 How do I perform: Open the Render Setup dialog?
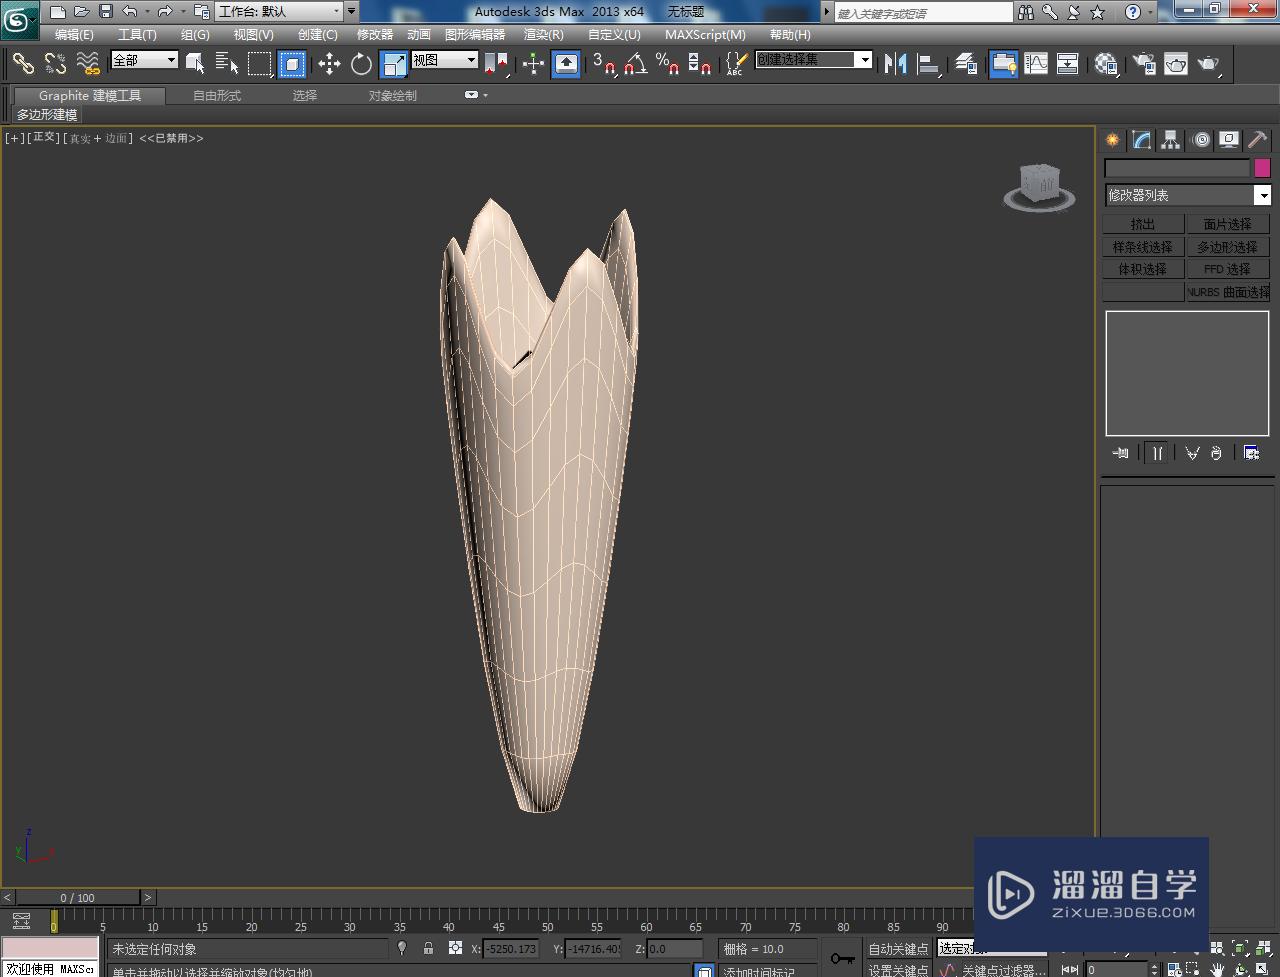click(x=1143, y=64)
